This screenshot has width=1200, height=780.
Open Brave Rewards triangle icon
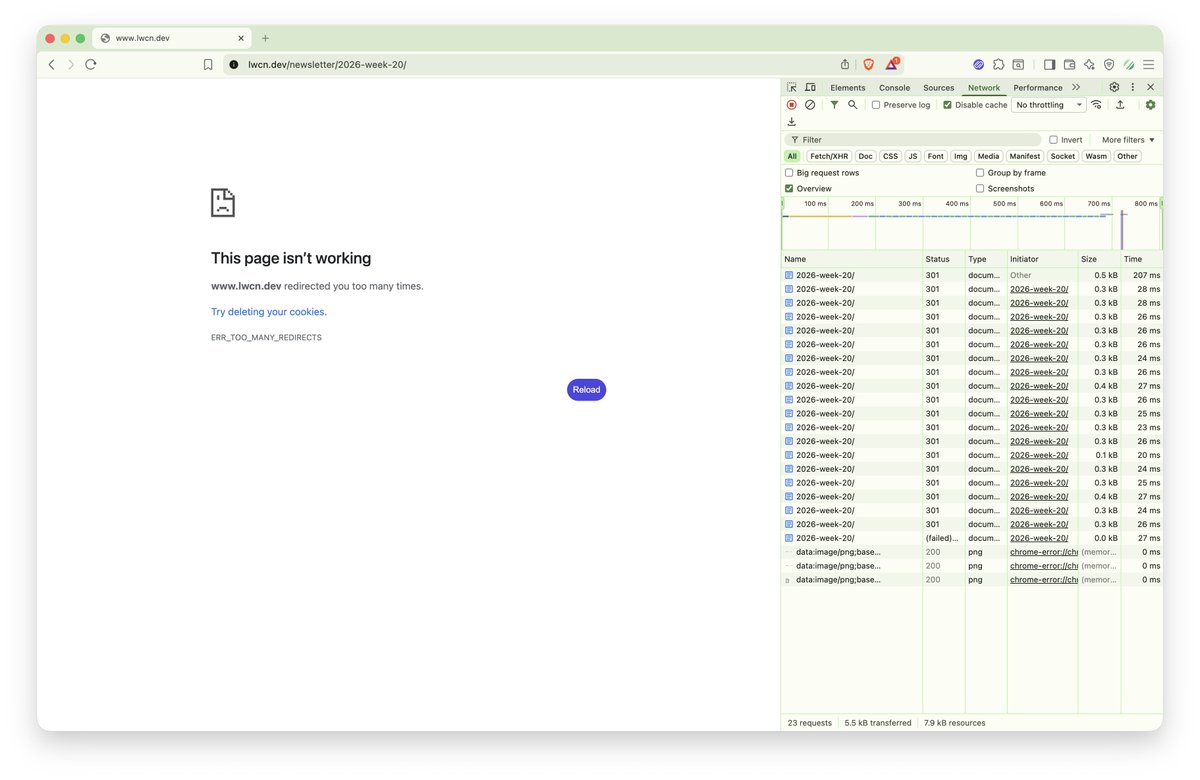[x=891, y=64]
